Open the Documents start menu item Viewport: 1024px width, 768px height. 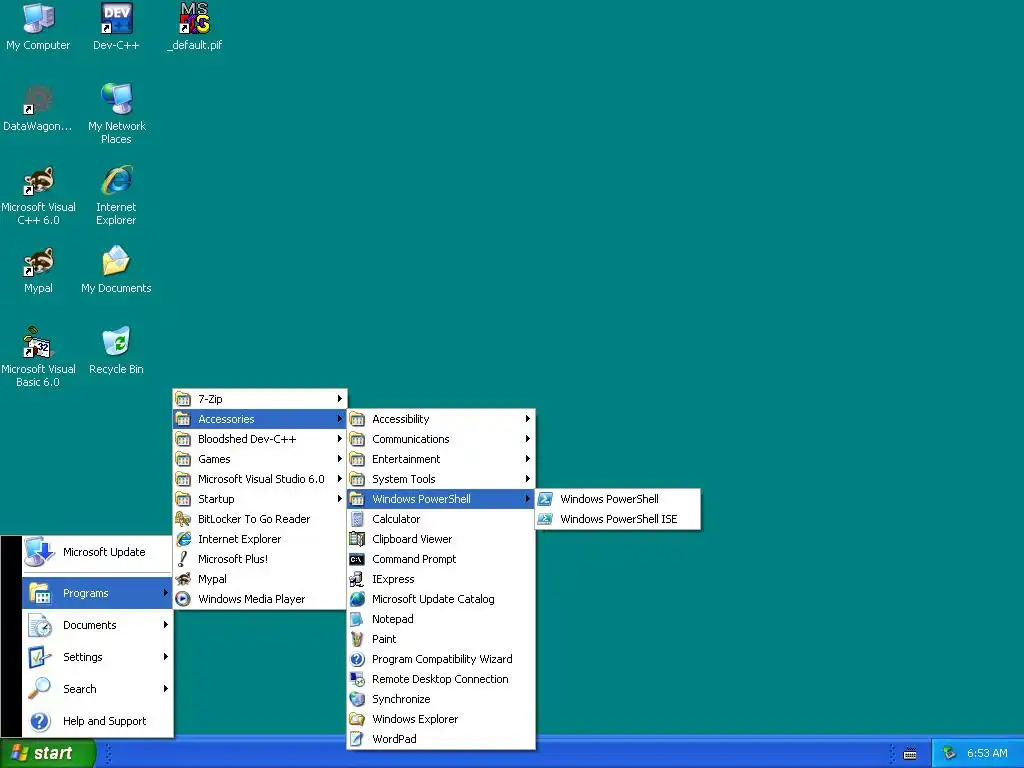tap(97, 625)
